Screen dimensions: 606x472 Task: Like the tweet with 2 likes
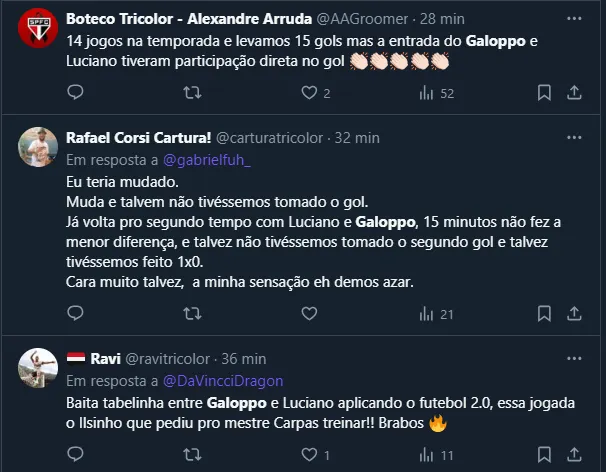(310, 93)
